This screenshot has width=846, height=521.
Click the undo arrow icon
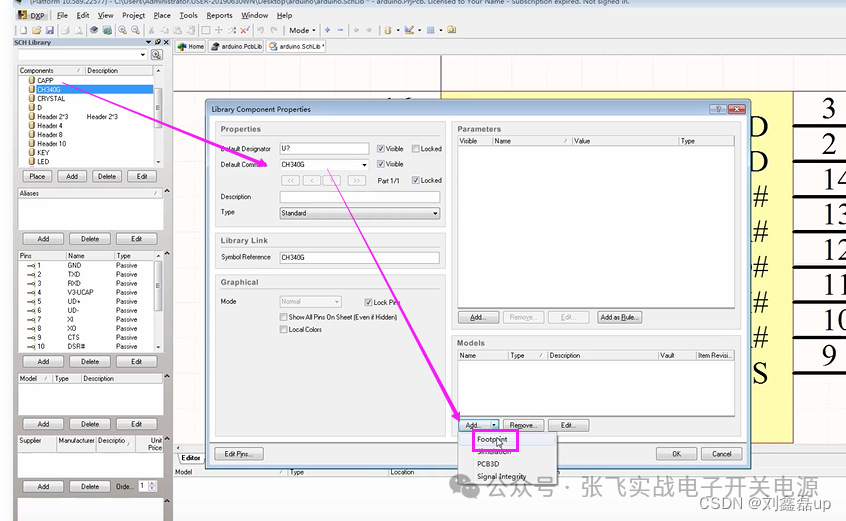pos(261,30)
